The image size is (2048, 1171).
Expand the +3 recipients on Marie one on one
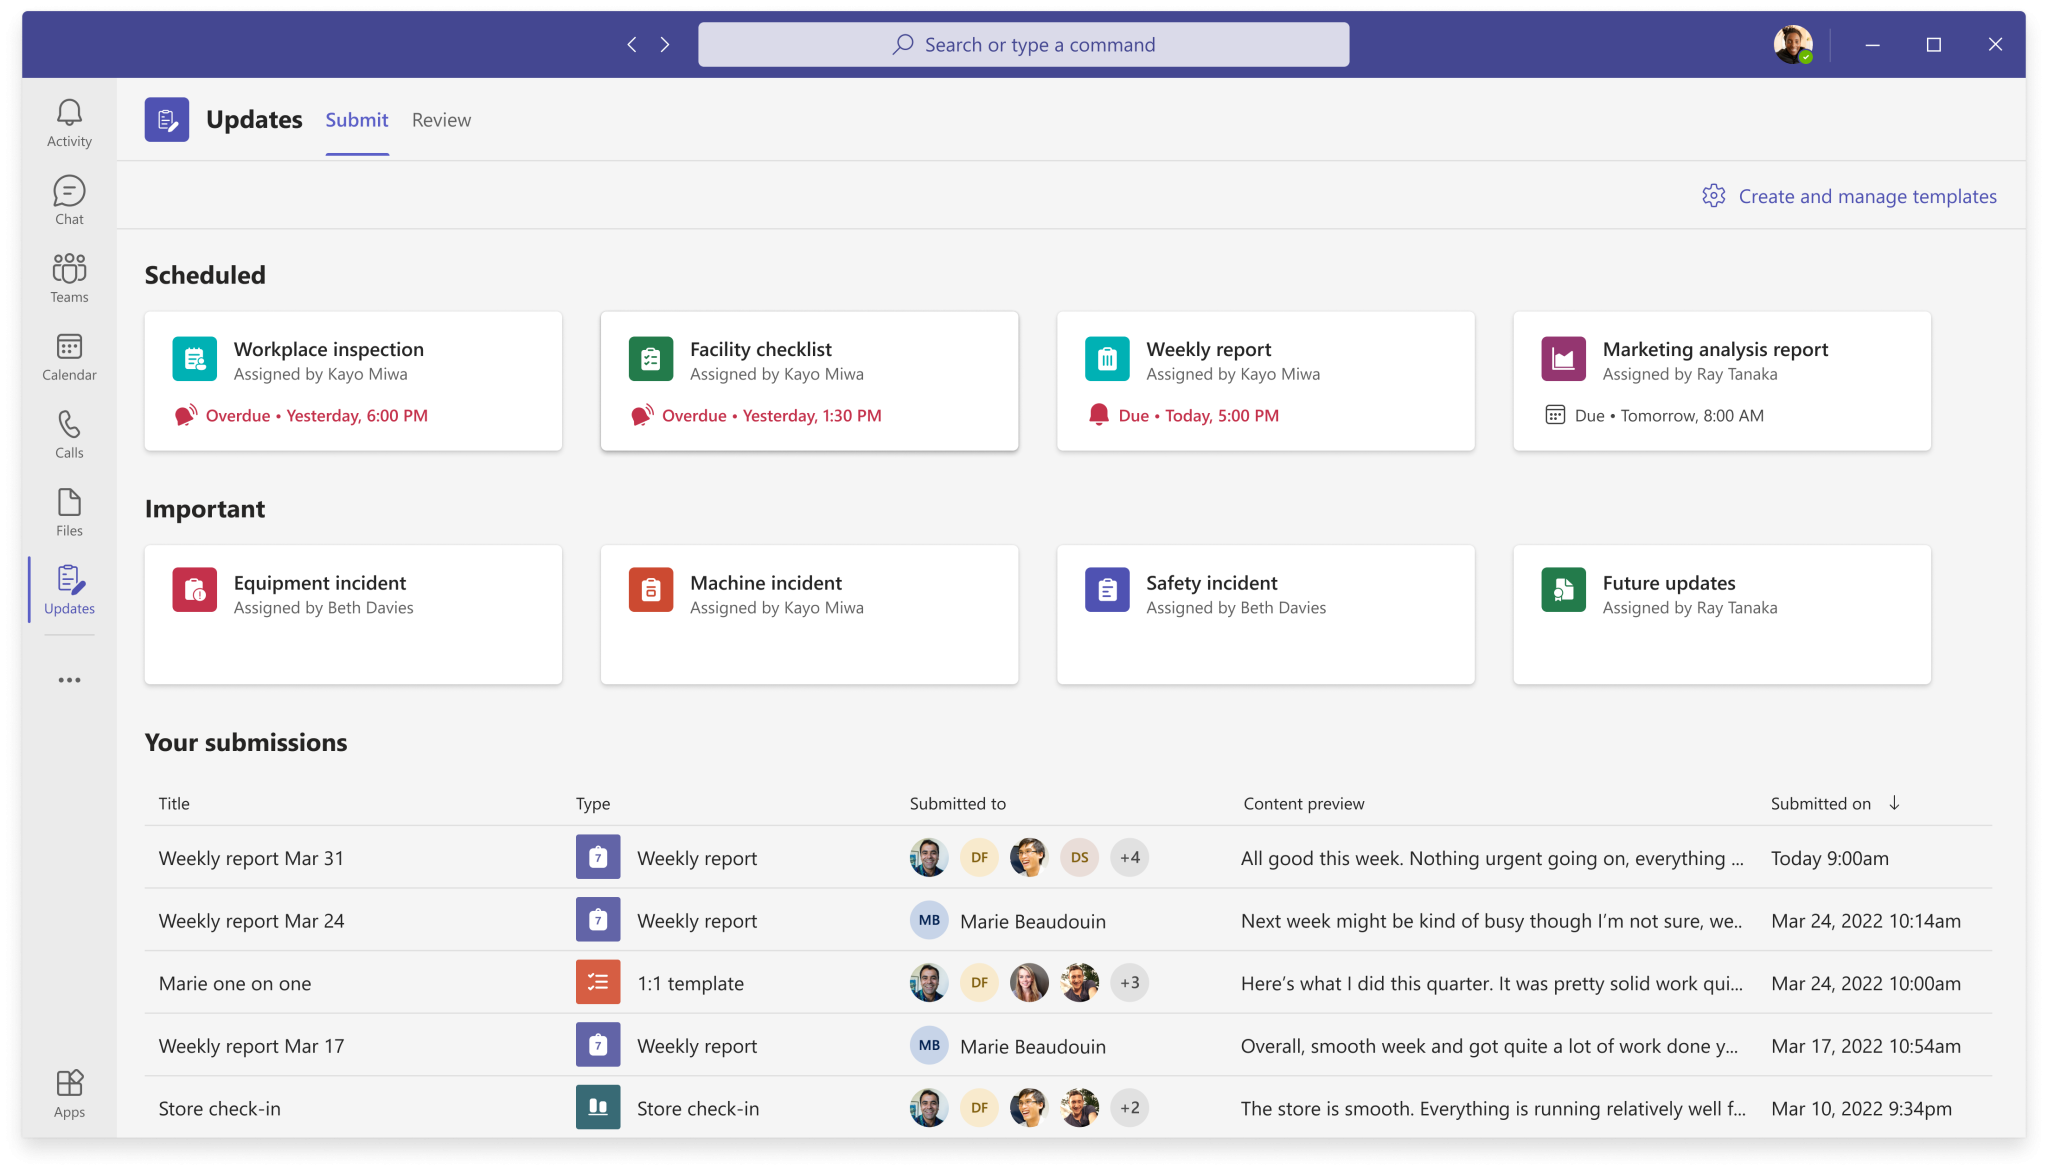pos(1130,982)
